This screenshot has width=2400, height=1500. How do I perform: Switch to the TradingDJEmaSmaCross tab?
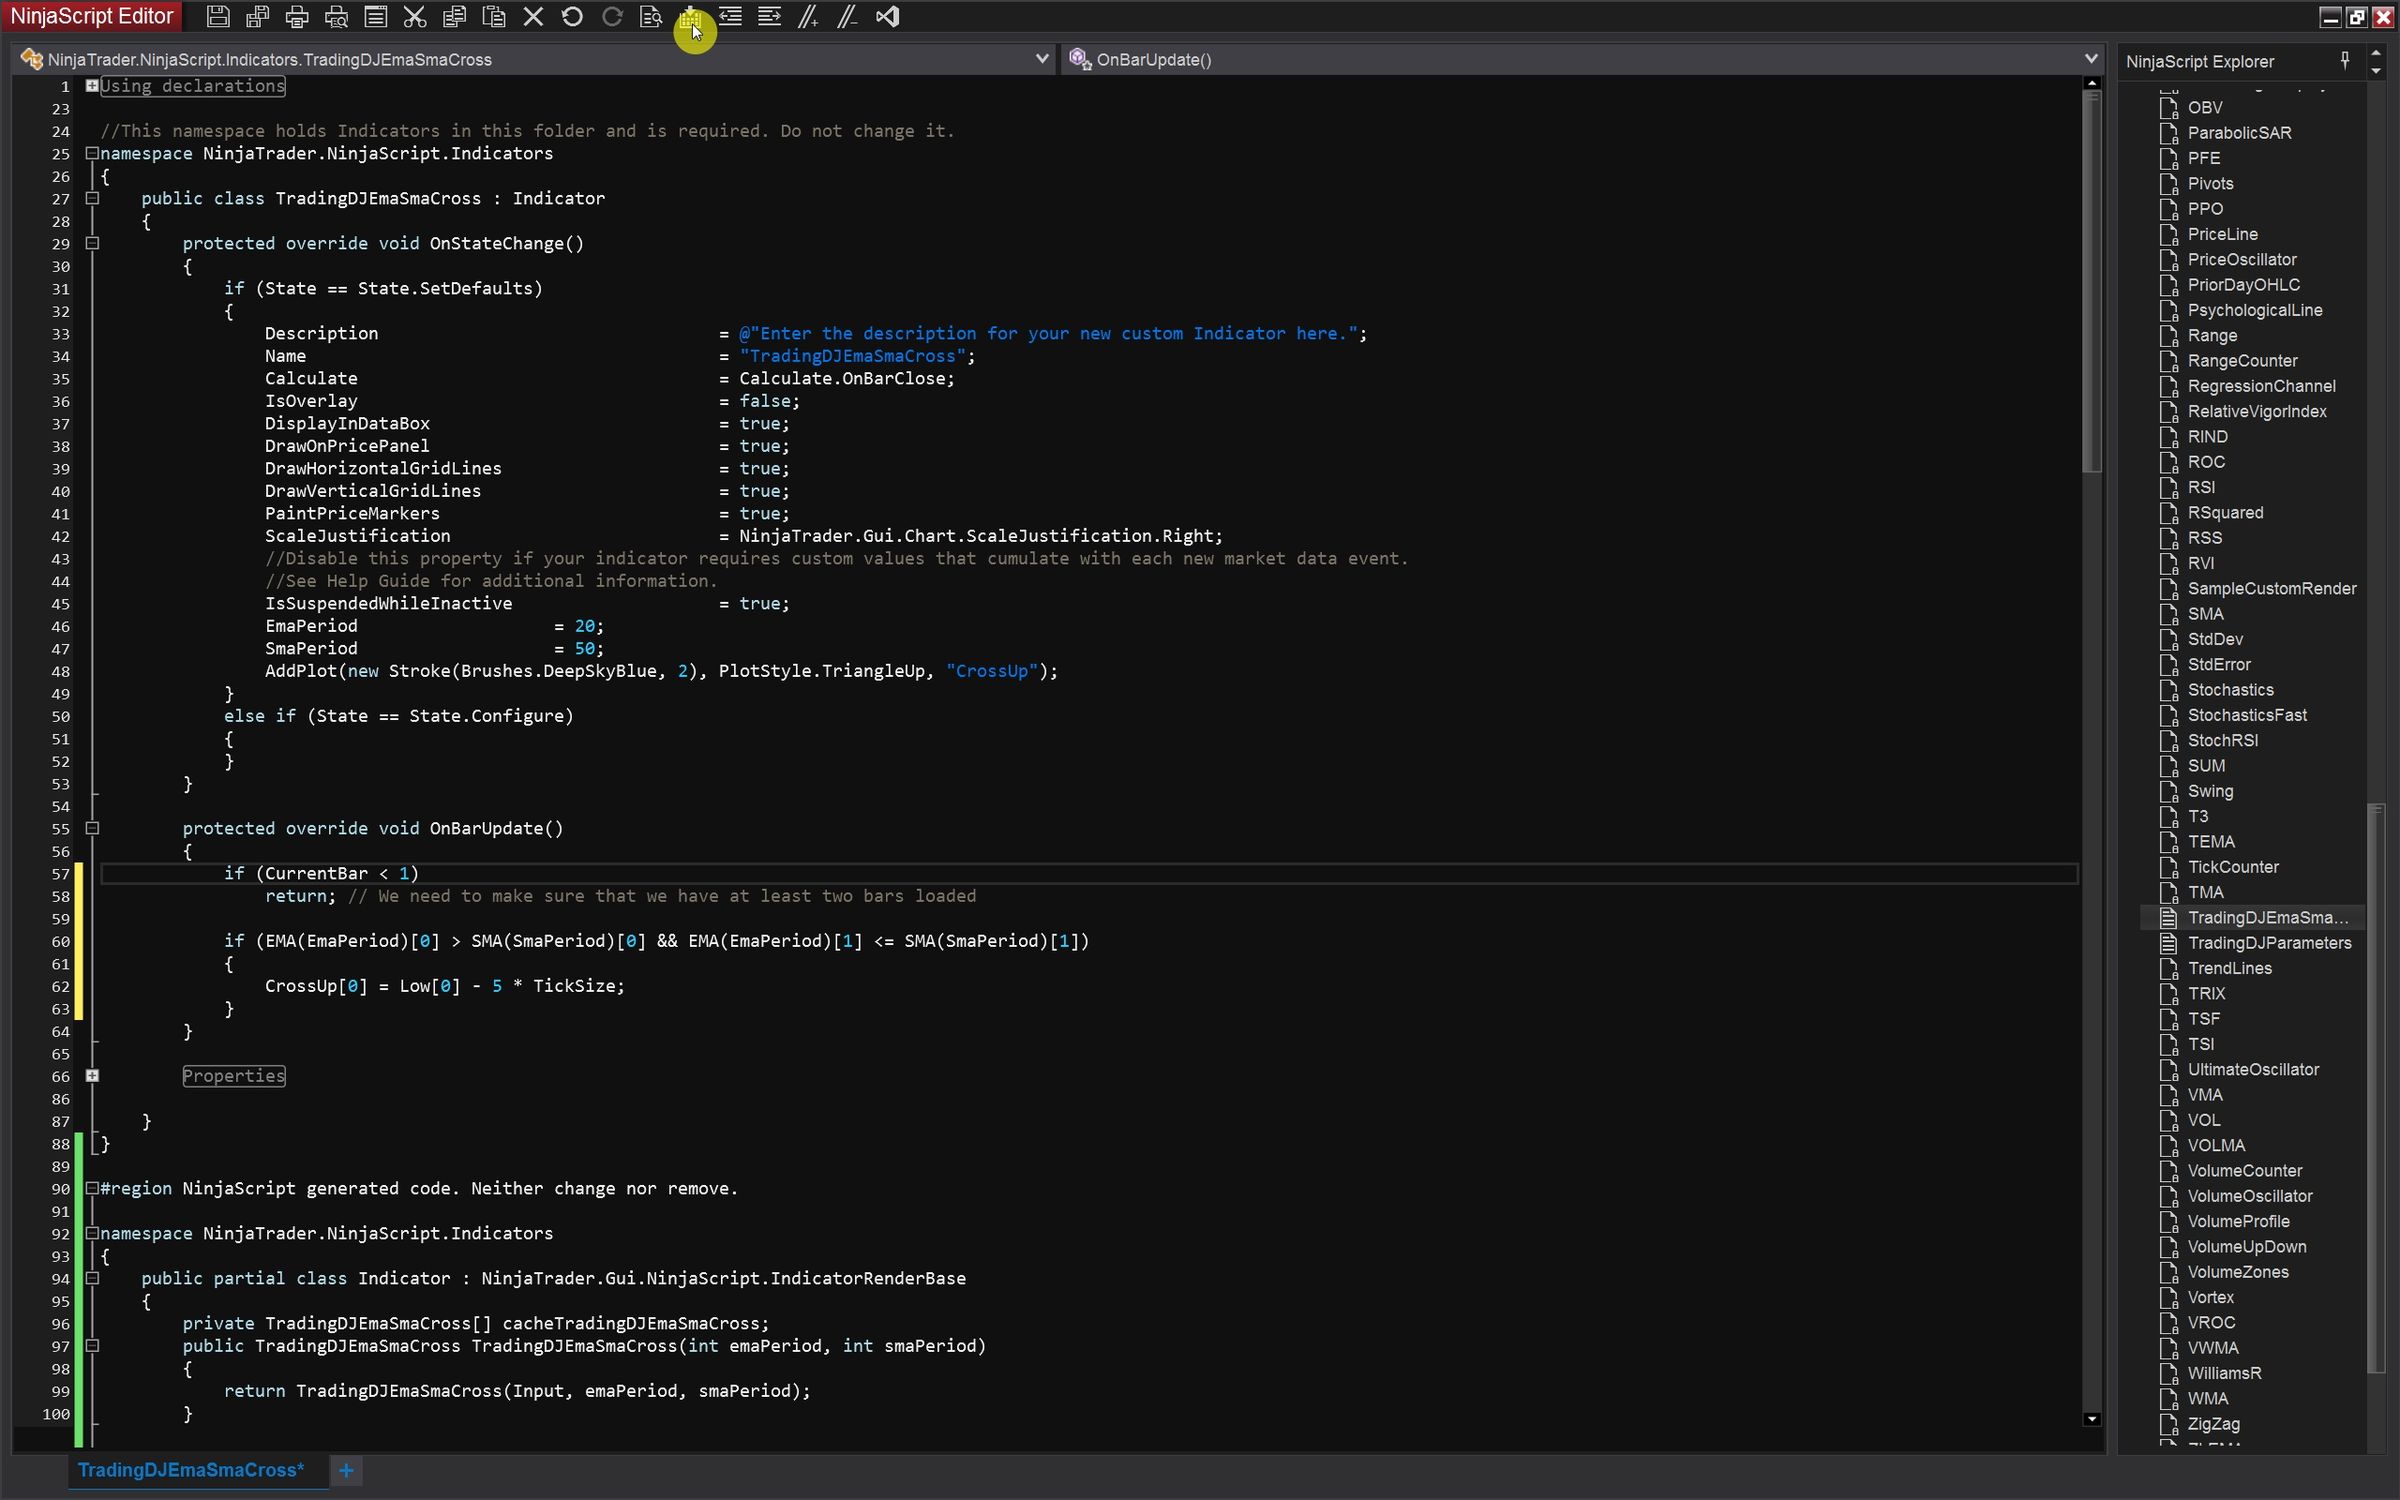pyautogui.click(x=190, y=1470)
